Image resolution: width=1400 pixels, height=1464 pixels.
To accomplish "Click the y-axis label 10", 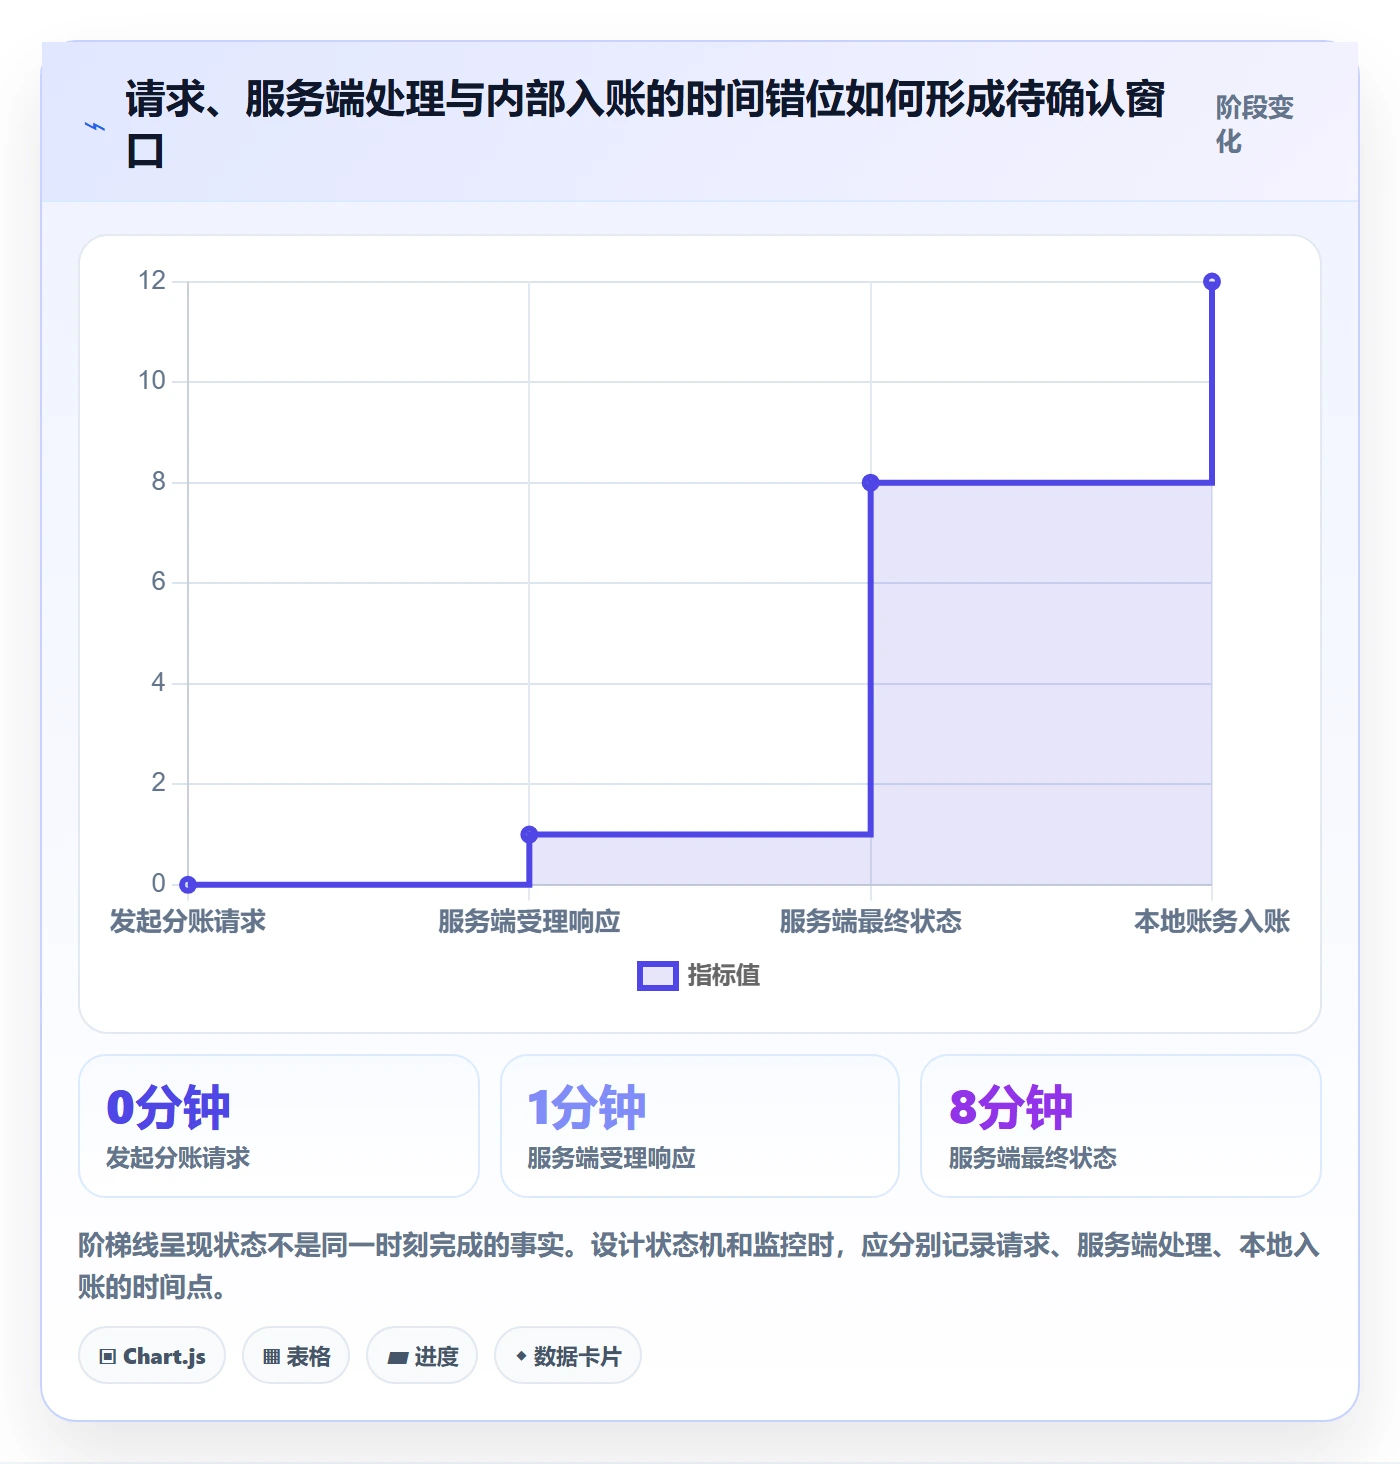I will [152, 381].
